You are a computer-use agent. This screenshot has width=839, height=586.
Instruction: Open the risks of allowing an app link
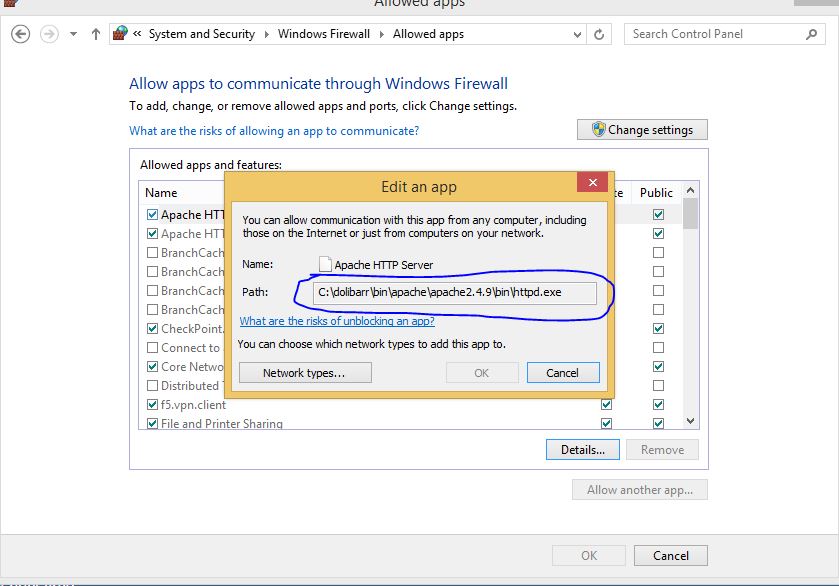(x=274, y=131)
